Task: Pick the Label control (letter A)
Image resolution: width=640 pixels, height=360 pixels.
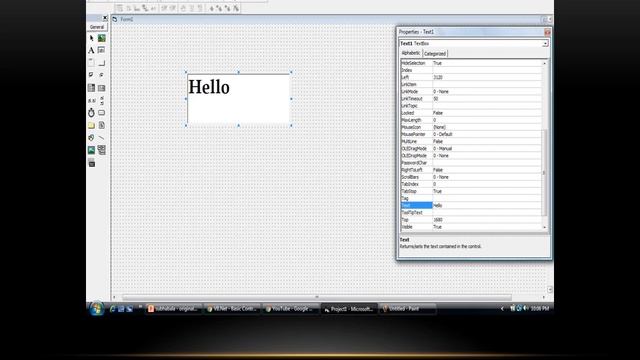Action: pyautogui.click(x=91, y=50)
